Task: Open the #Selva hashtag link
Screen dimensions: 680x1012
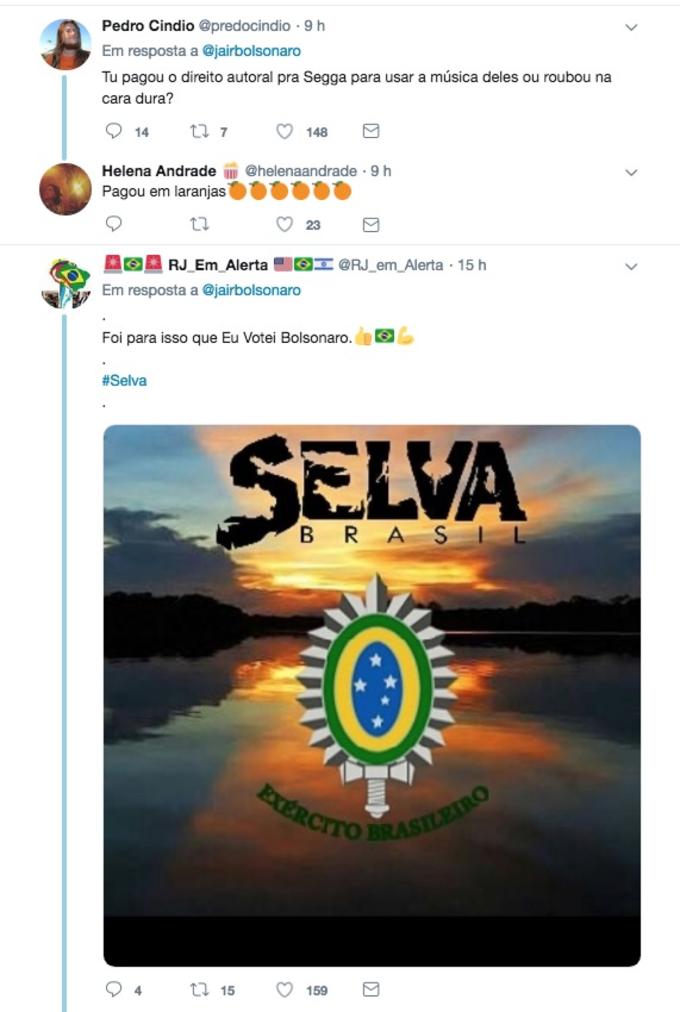Action: click(x=124, y=380)
